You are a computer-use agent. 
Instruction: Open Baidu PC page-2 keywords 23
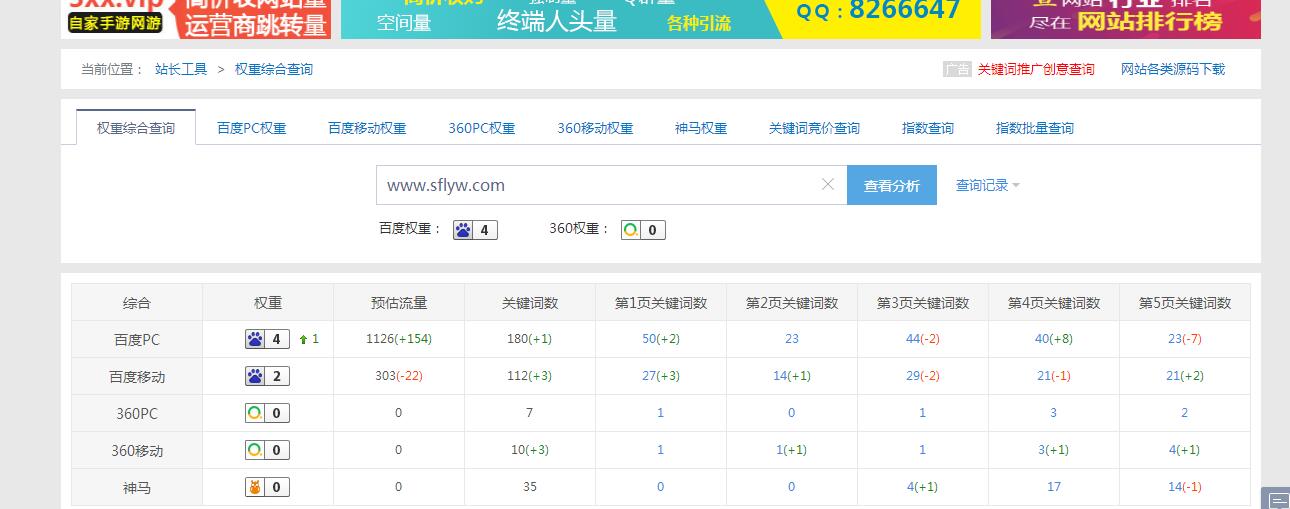coord(792,339)
